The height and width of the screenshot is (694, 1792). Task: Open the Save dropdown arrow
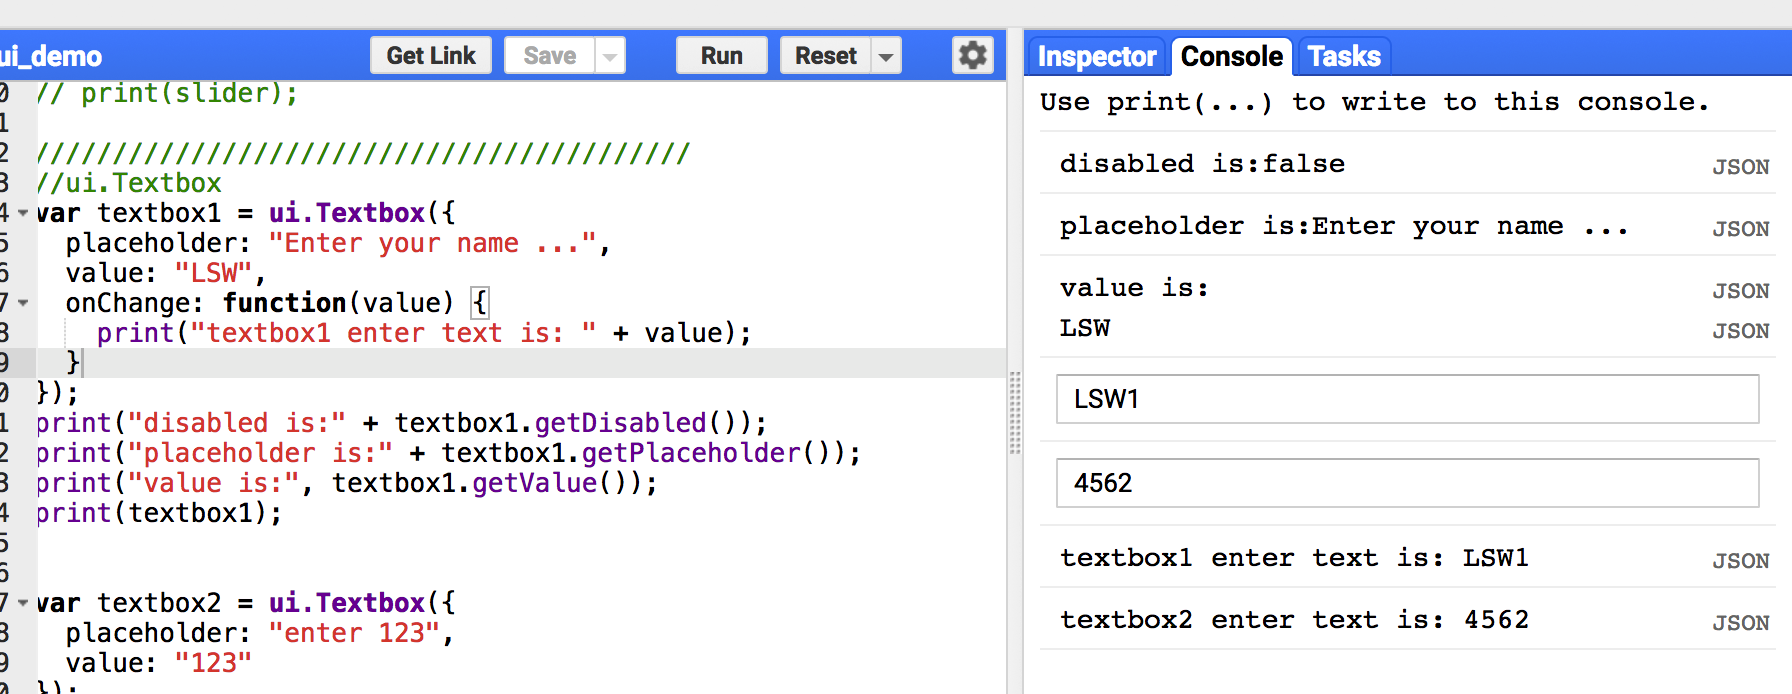tap(610, 57)
